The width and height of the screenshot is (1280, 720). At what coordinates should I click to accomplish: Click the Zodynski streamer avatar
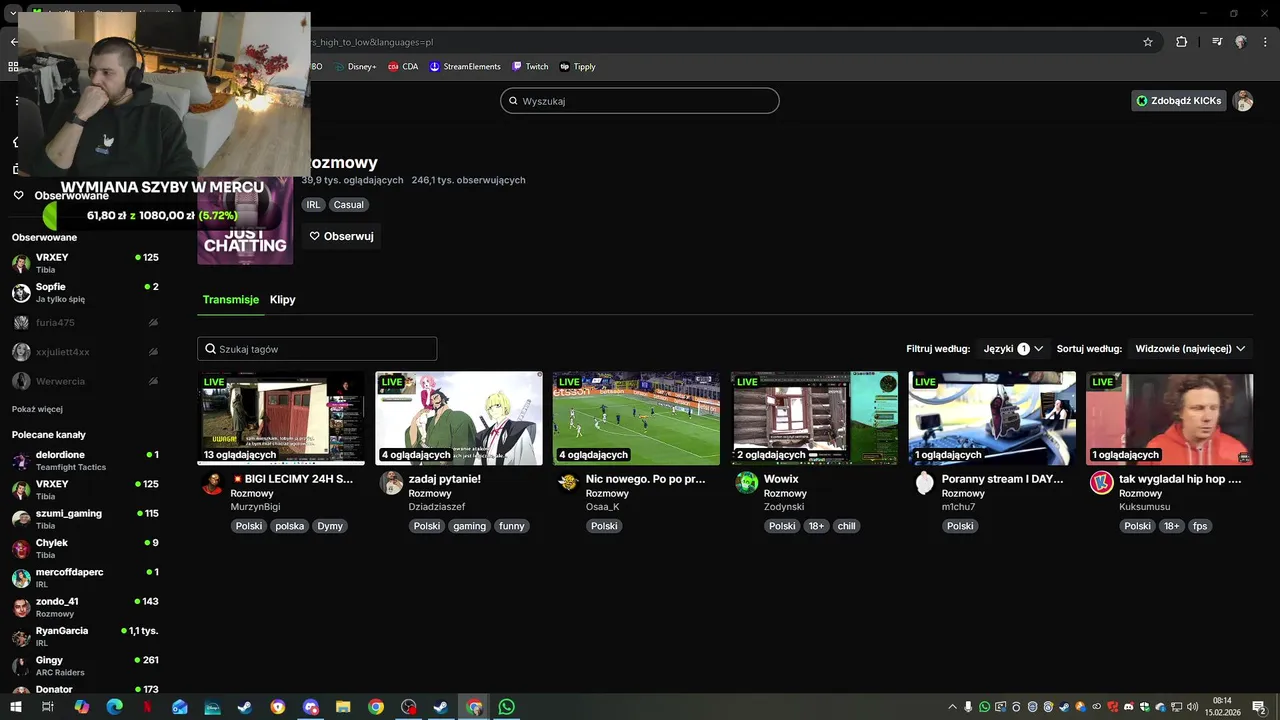click(x=746, y=484)
